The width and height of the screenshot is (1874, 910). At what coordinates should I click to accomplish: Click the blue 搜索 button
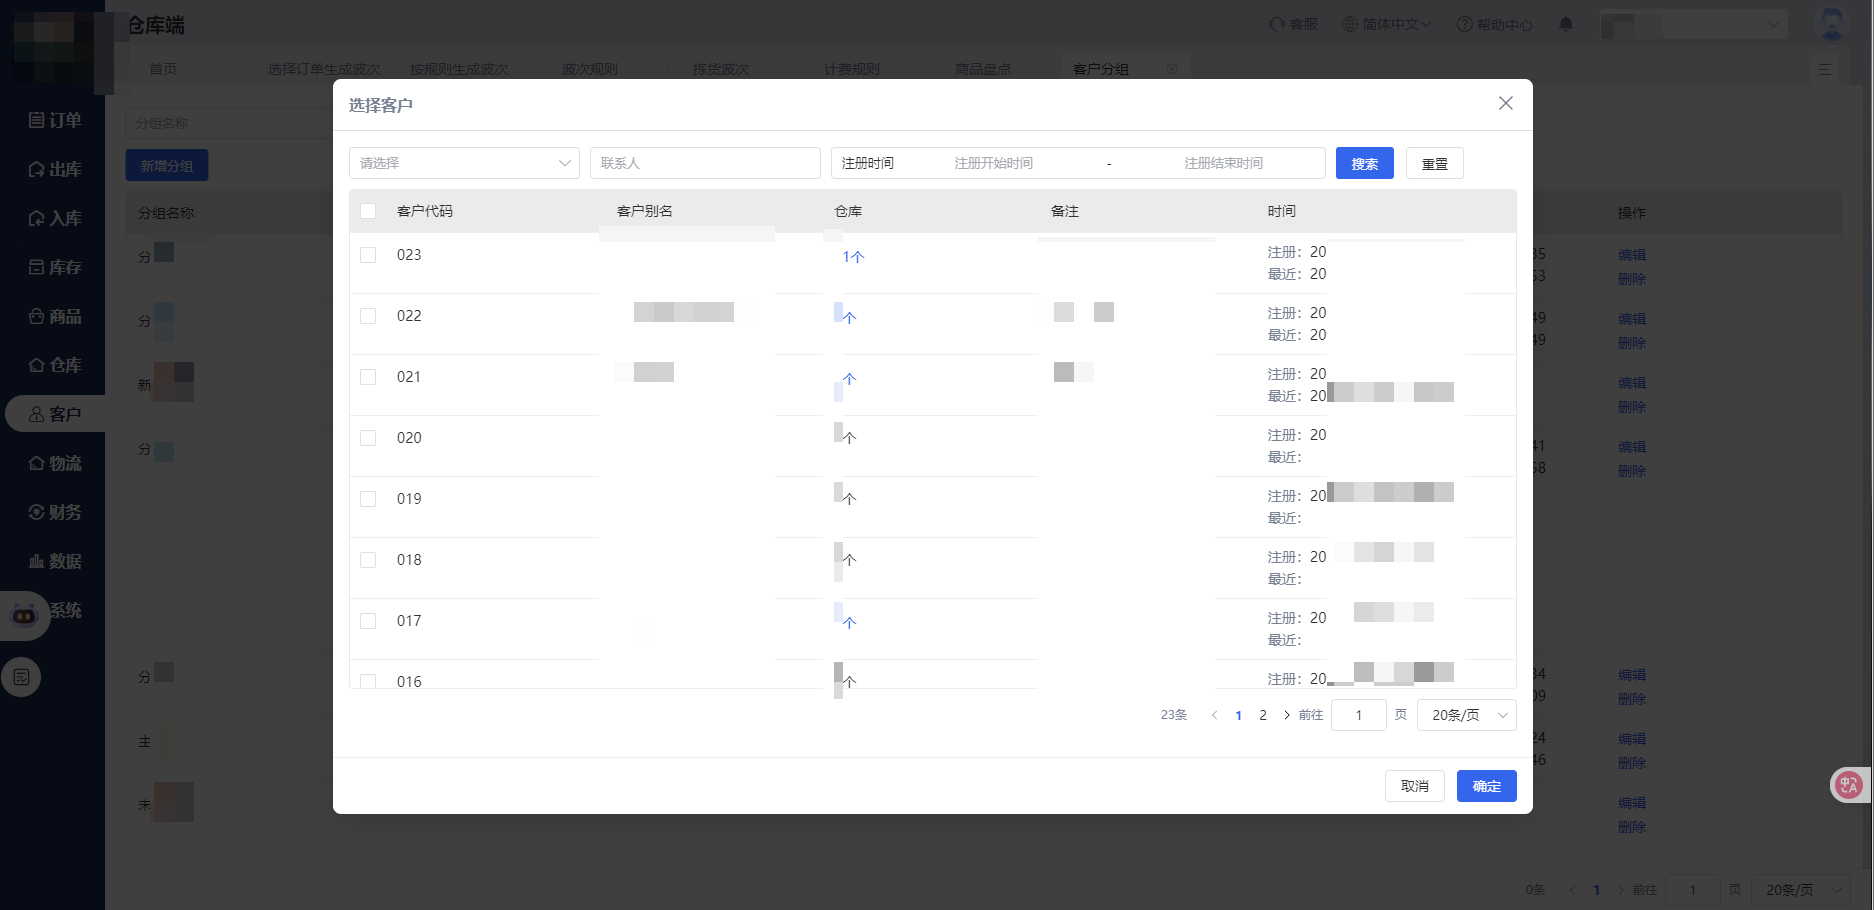pos(1364,164)
